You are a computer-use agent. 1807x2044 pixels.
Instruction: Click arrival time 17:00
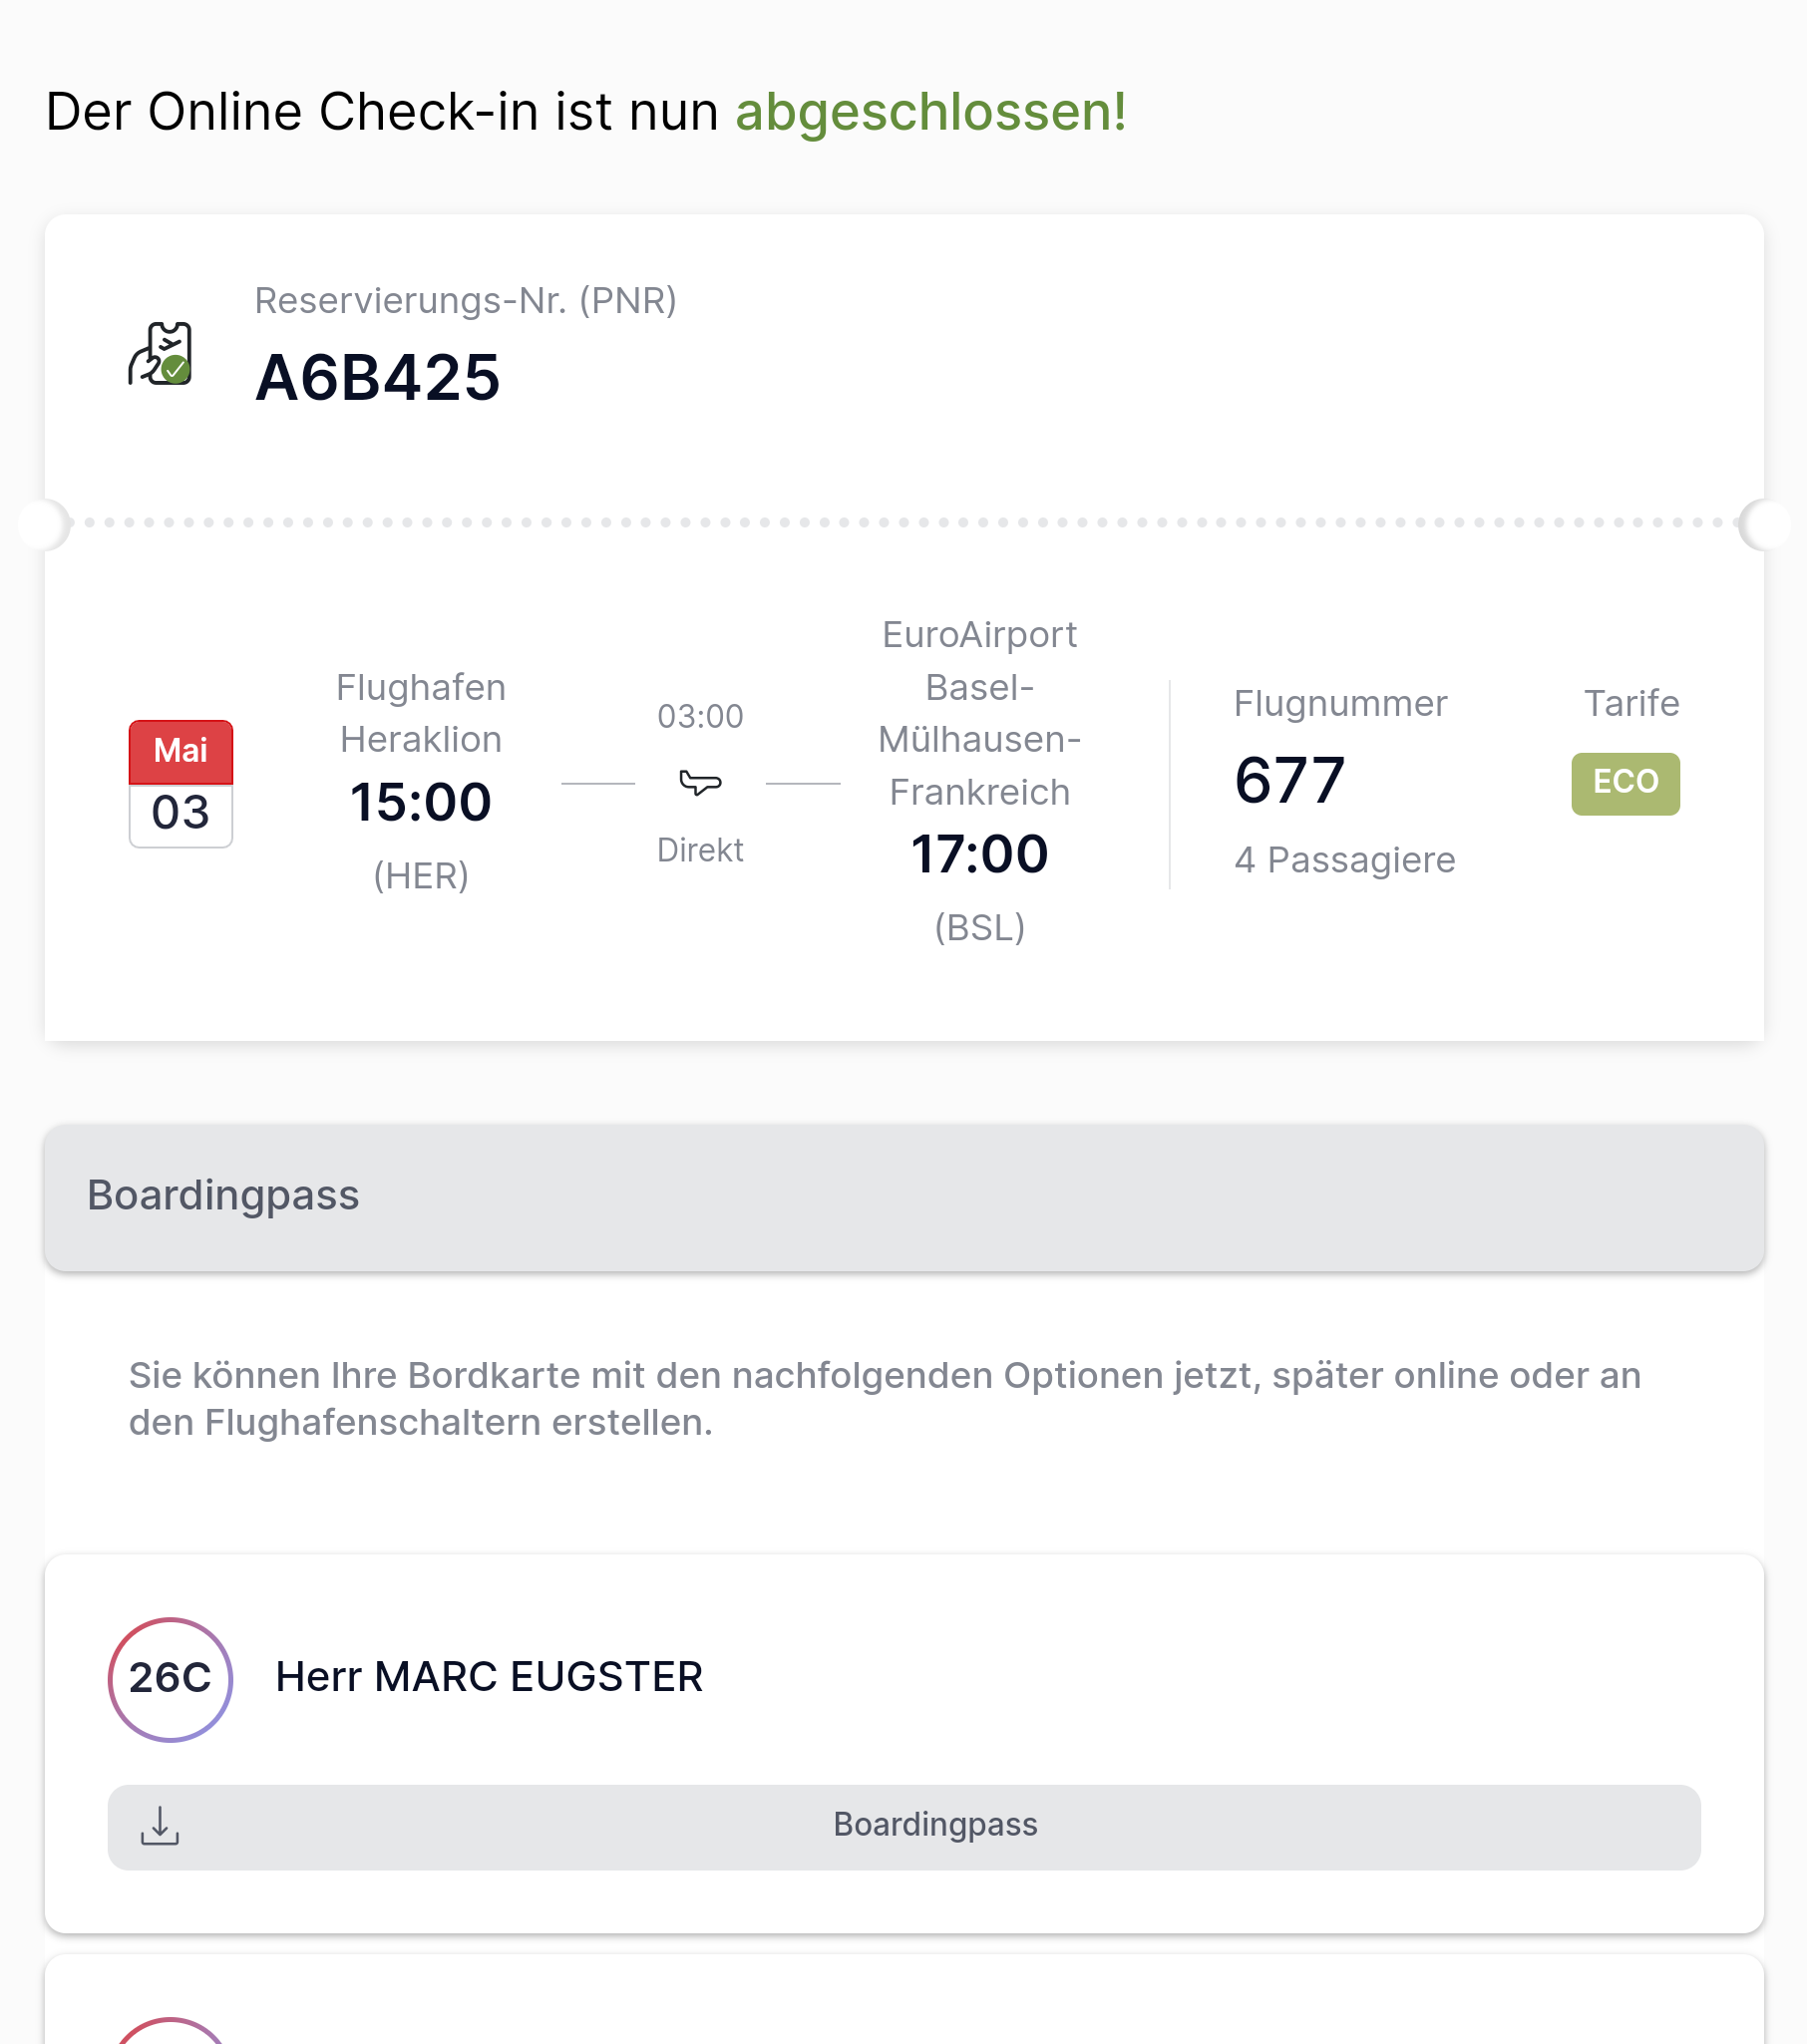tap(979, 854)
